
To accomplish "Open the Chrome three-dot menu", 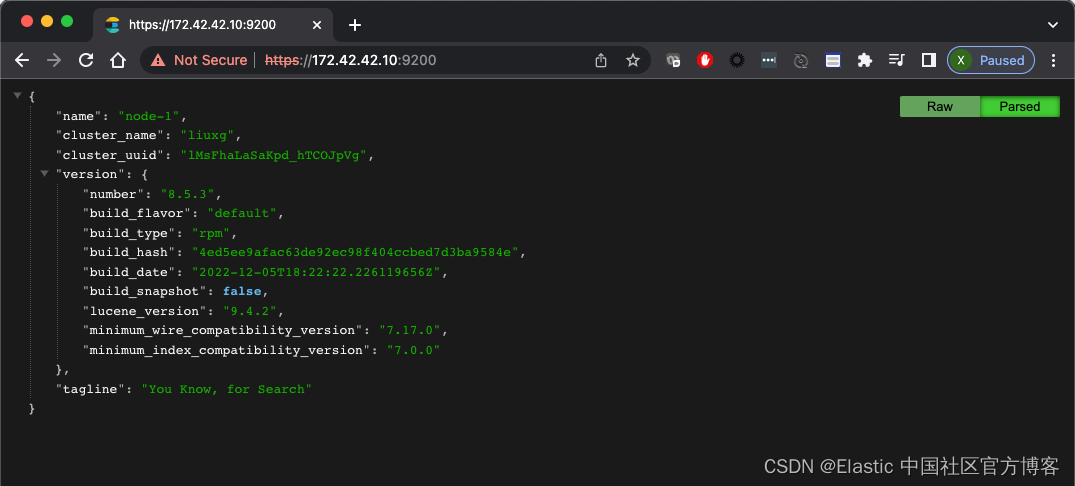I will (1053, 60).
